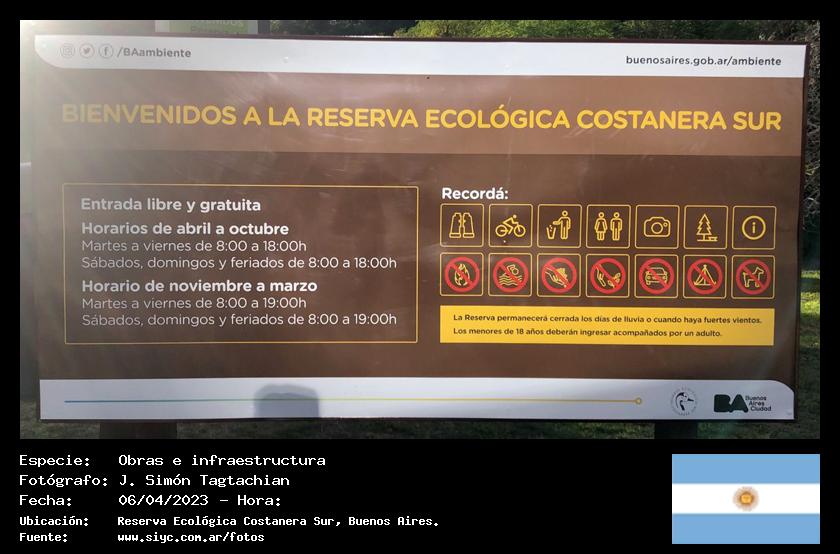Click the yellow rain closure notice banner
Image resolution: width=840 pixels, height=554 pixels.
point(607,325)
